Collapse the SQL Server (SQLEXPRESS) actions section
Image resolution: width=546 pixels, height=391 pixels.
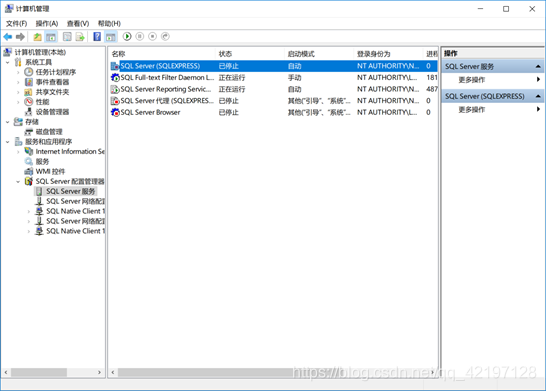coord(538,96)
